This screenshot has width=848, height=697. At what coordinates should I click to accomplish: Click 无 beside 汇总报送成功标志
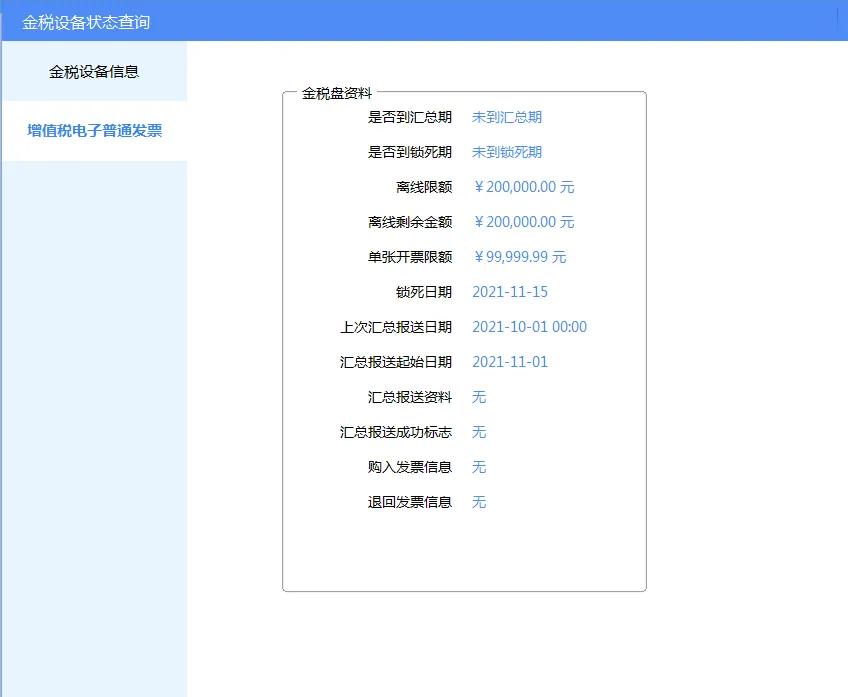[479, 432]
